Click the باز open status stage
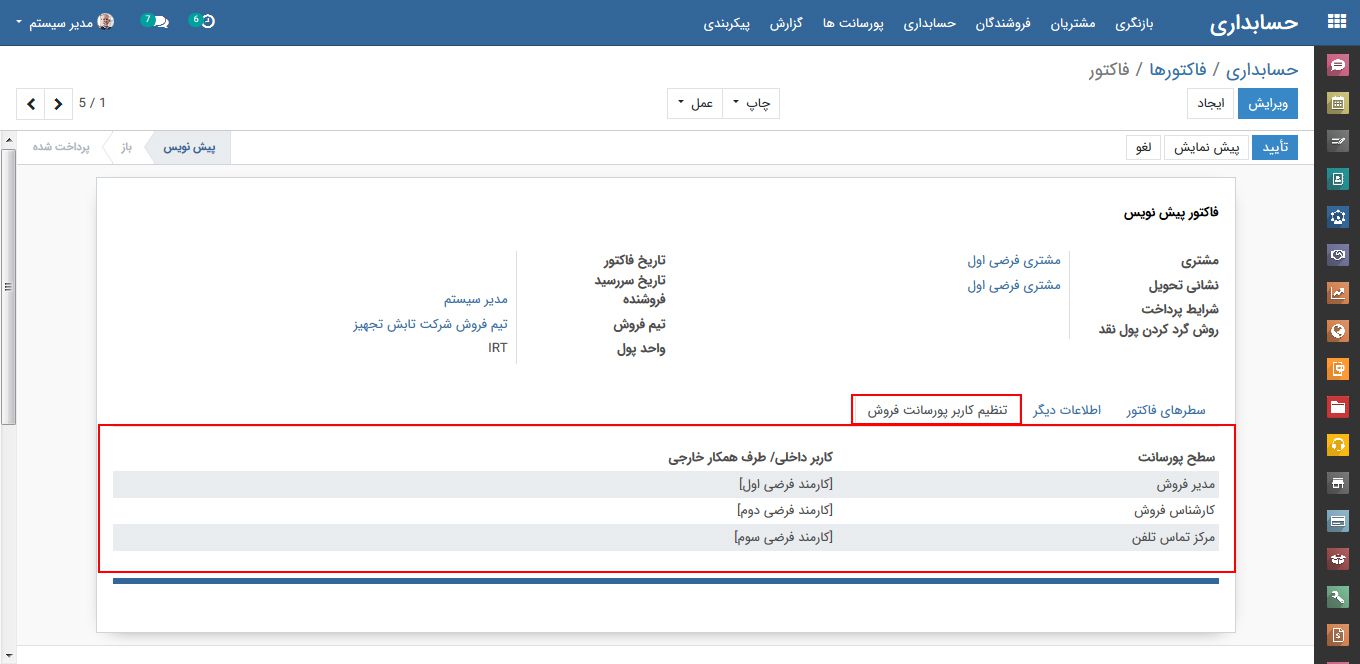 pos(127,147)
